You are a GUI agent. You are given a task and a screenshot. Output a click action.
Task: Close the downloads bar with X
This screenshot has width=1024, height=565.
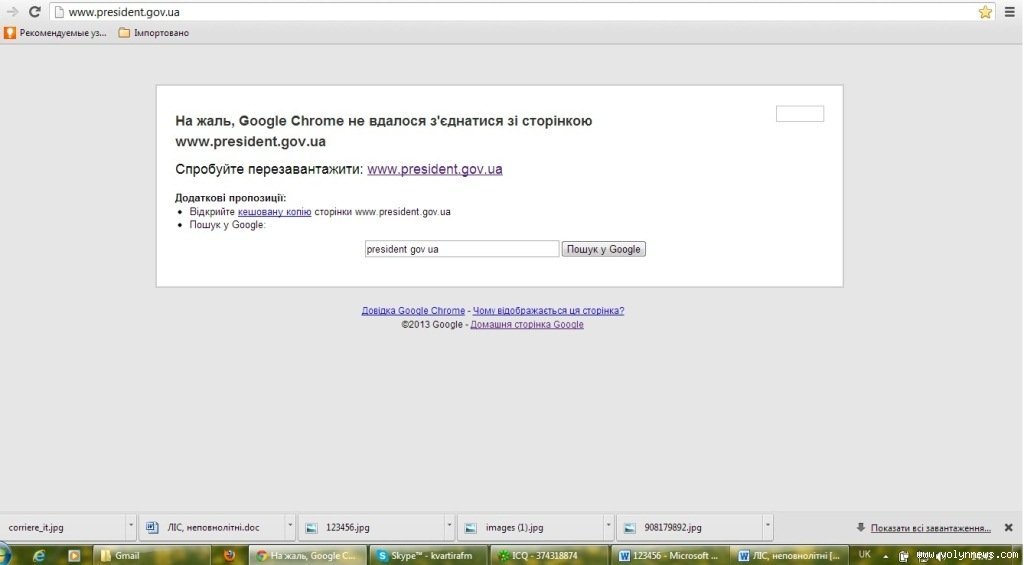1008,527
